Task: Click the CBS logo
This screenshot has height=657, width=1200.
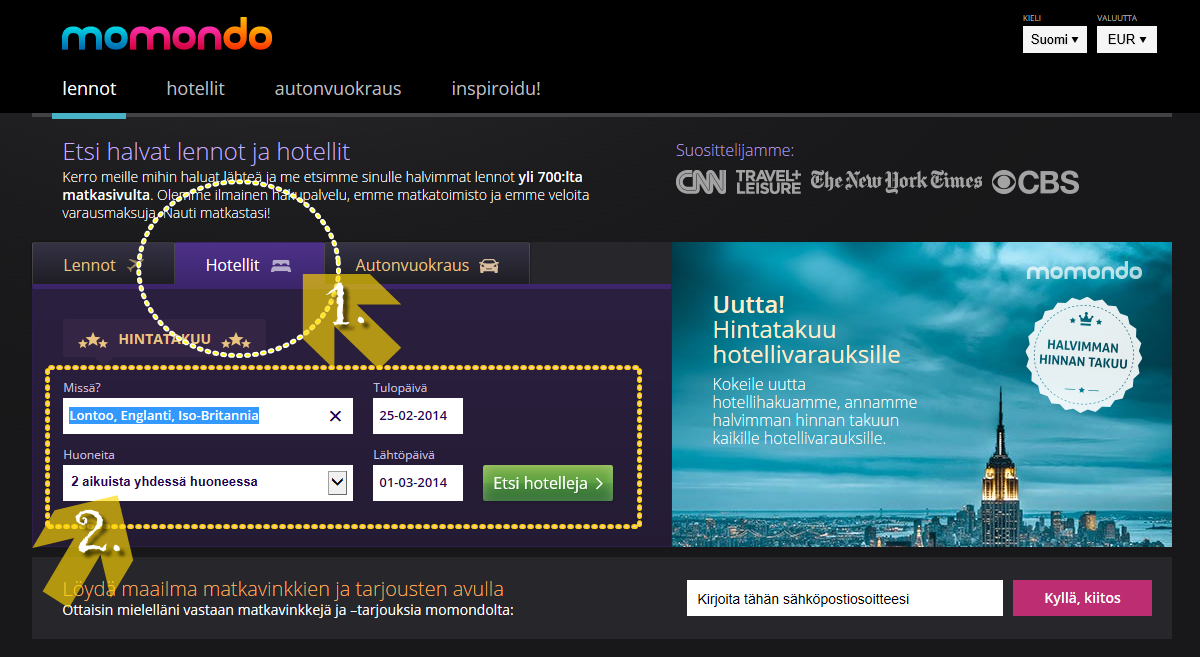Action: (1036, 182)
